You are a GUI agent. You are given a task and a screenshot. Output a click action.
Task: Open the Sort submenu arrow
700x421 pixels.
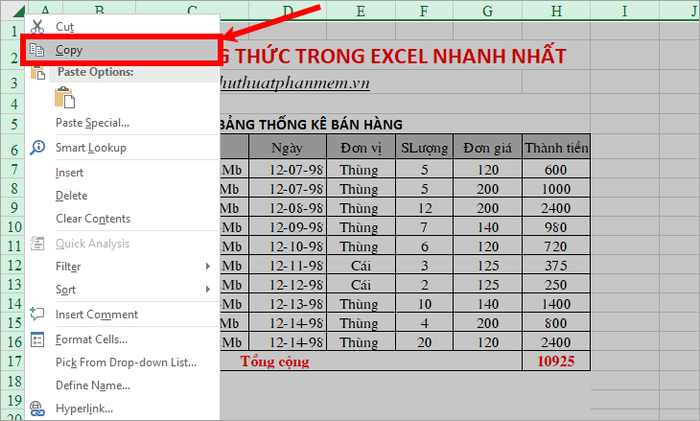[x=208, y=289]
